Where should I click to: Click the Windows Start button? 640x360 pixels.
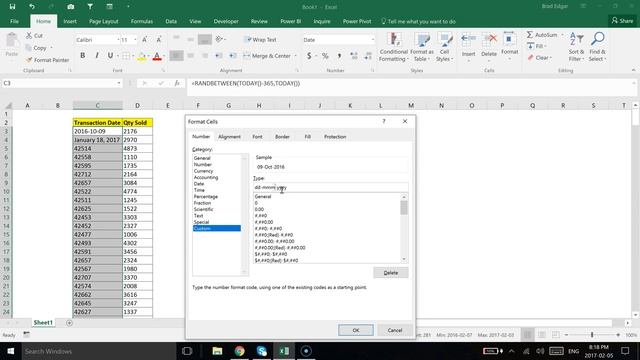point(11,351)
